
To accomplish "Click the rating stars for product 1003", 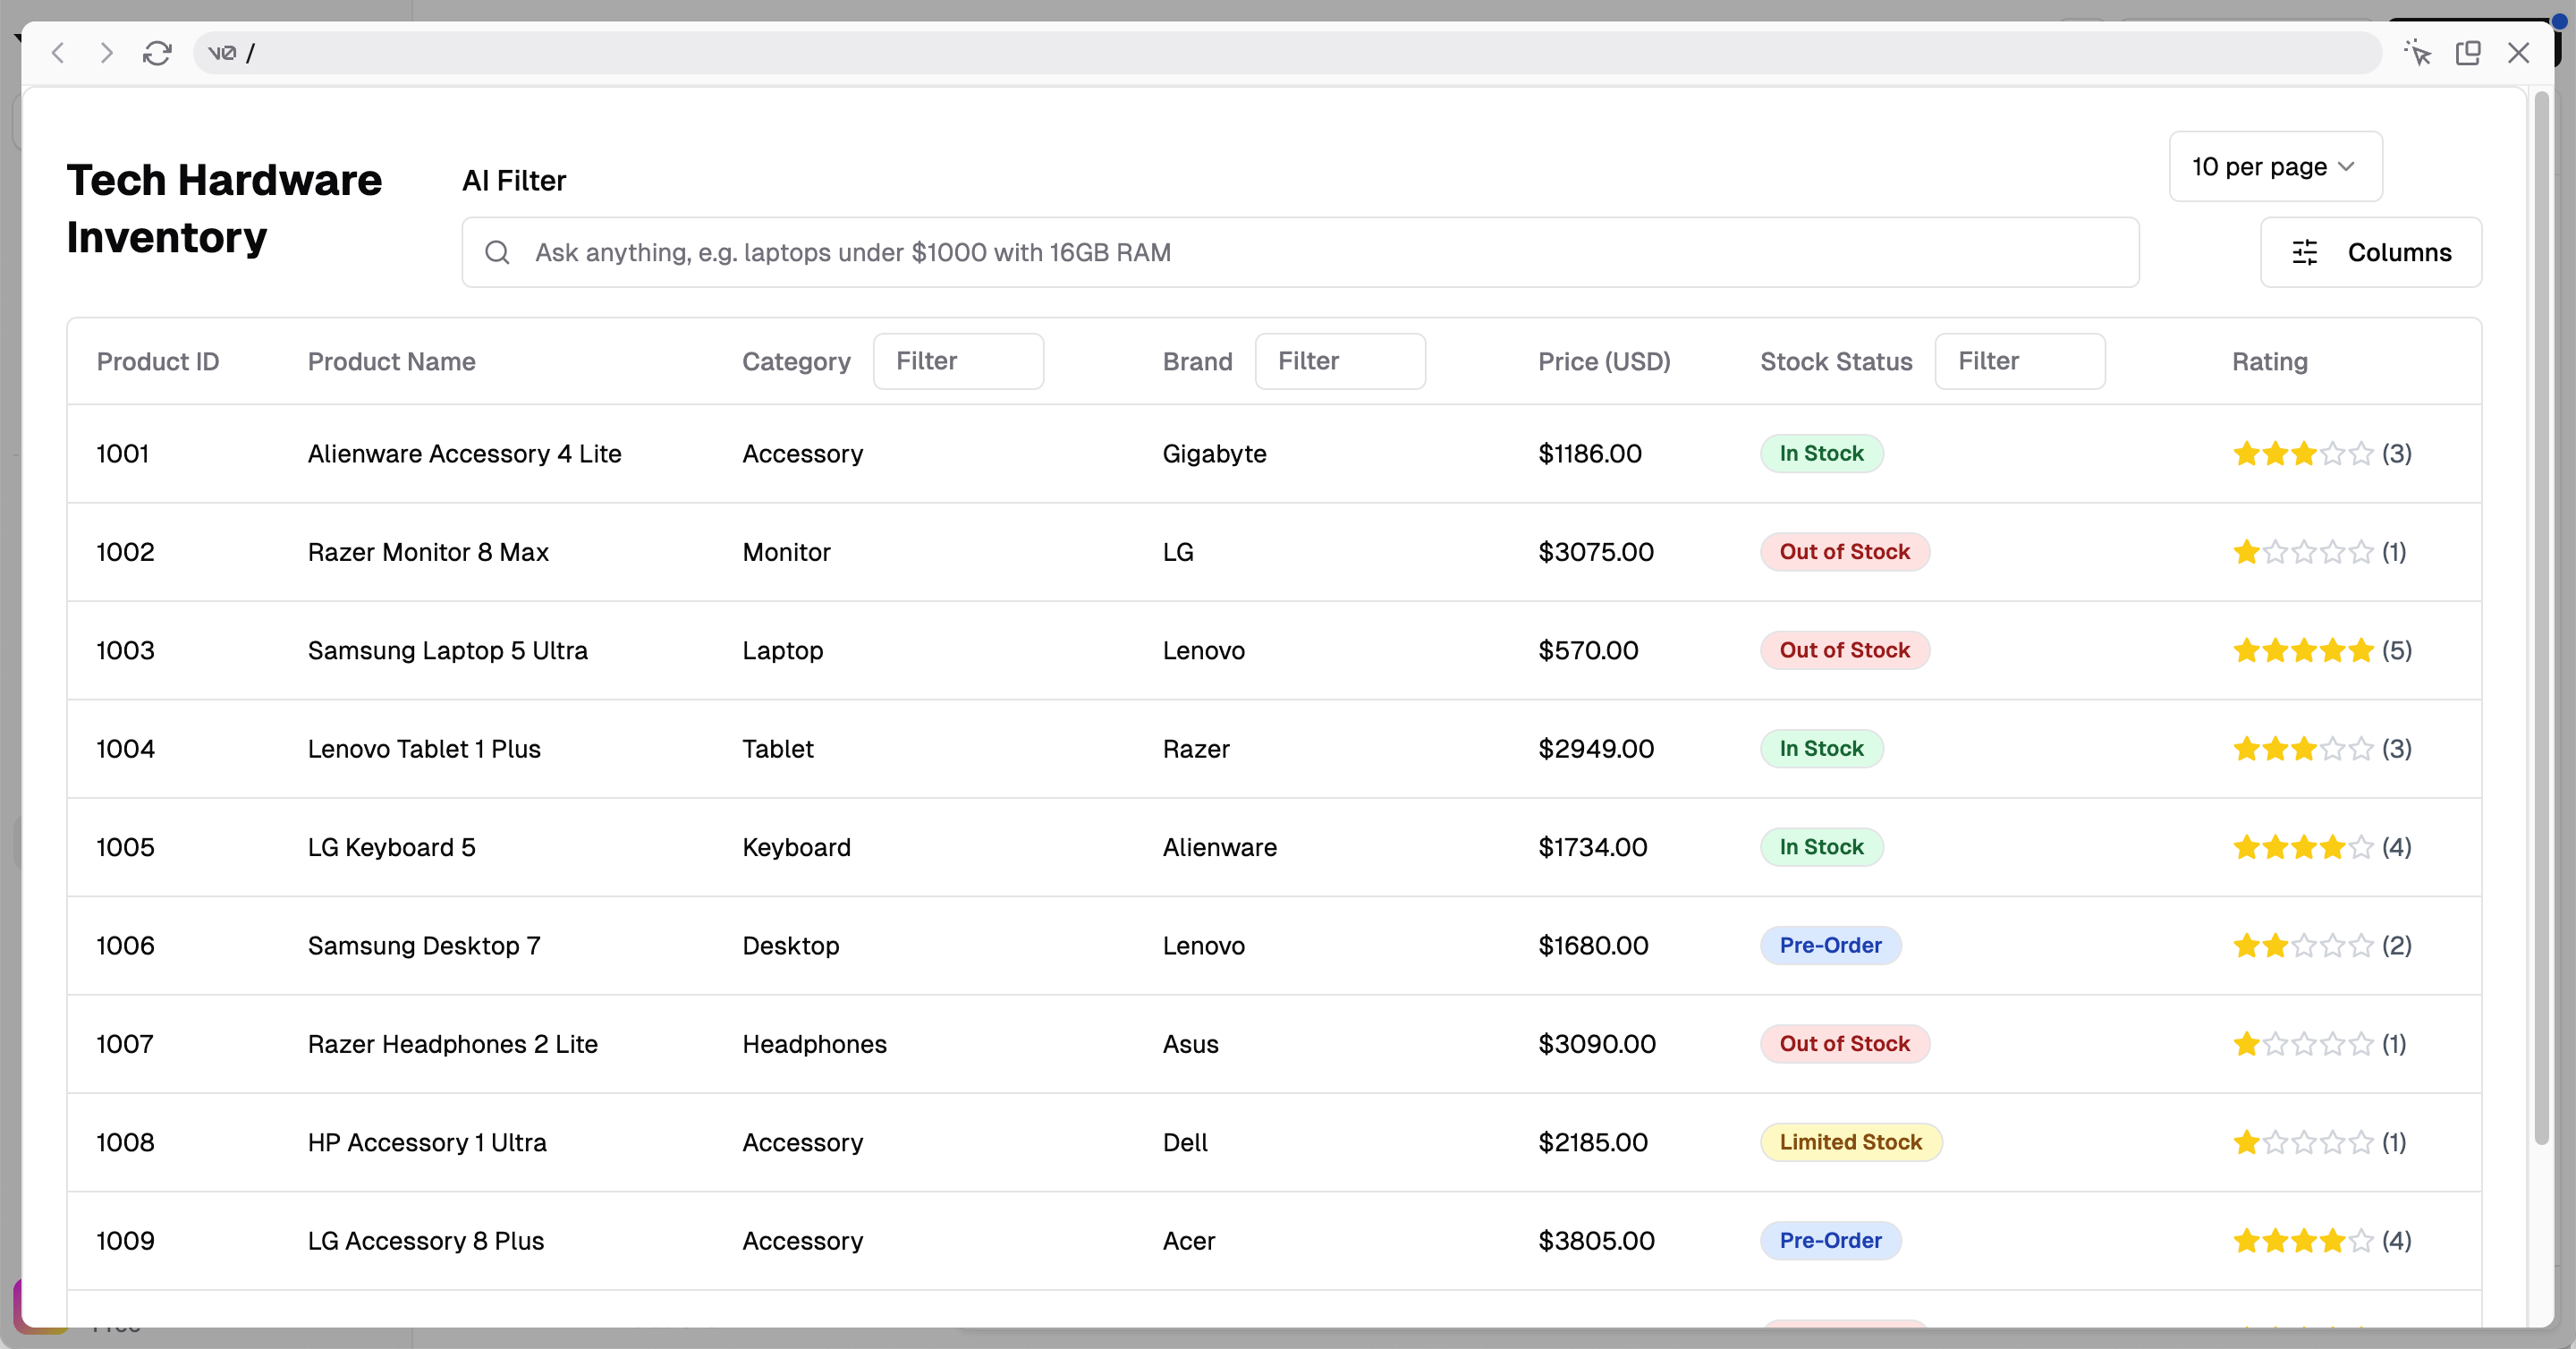I will click(x=2302, y=651).
